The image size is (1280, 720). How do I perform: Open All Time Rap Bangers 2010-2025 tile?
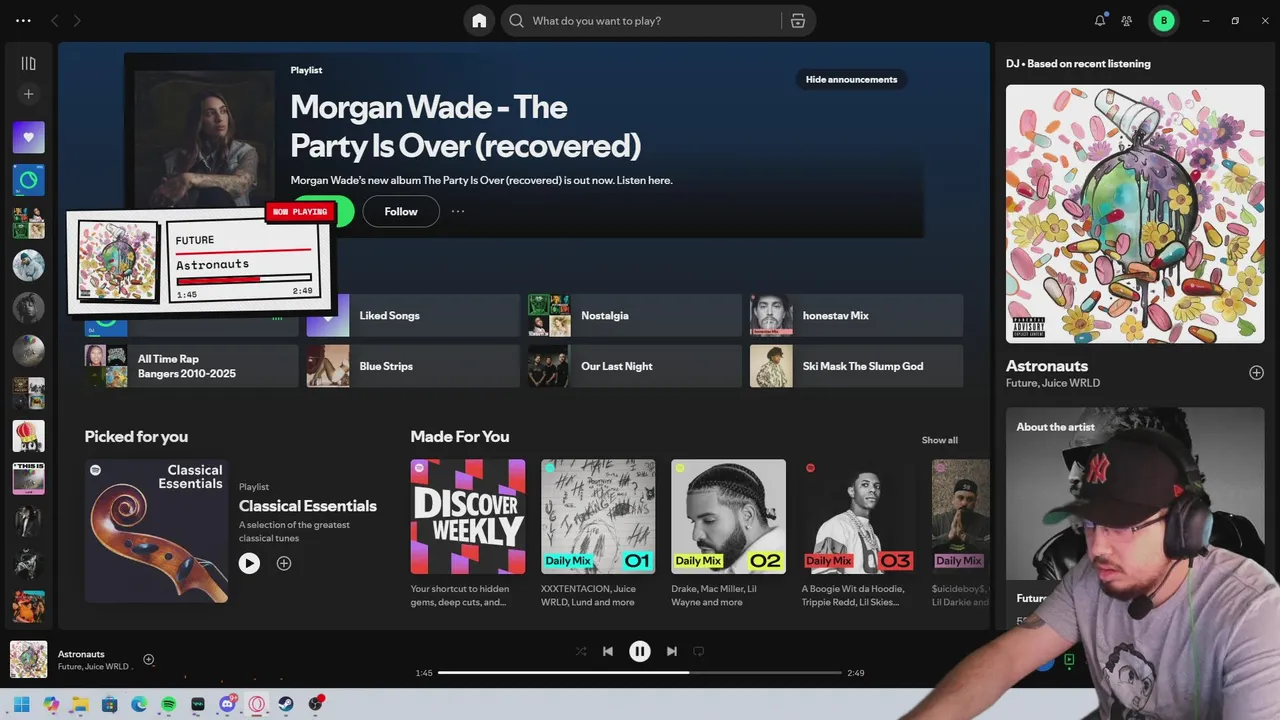point(191,366)
